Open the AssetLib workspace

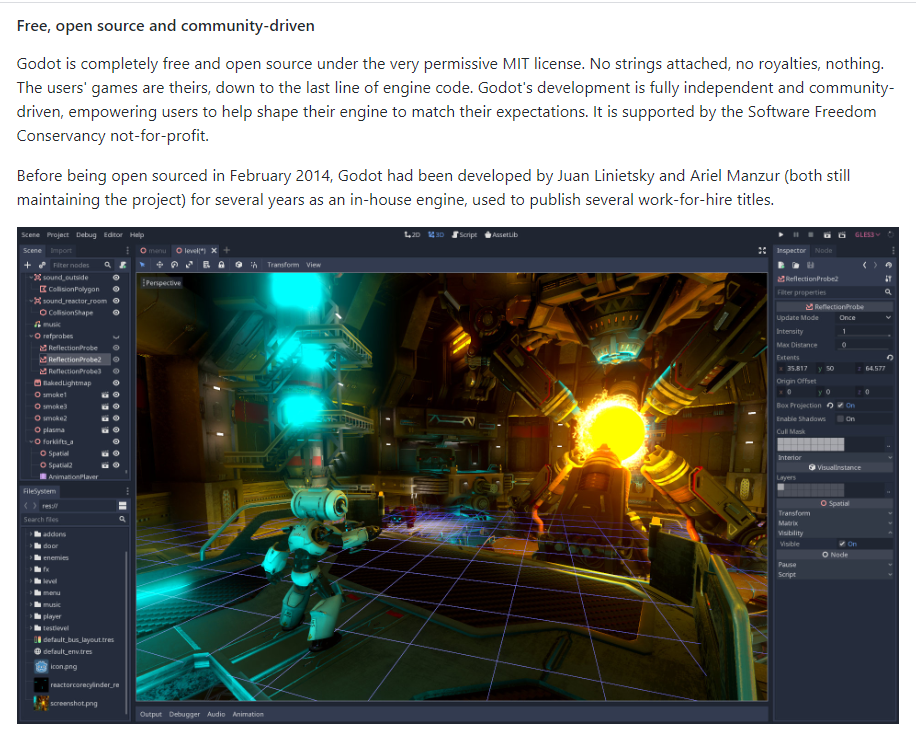[x=501, y=235]
